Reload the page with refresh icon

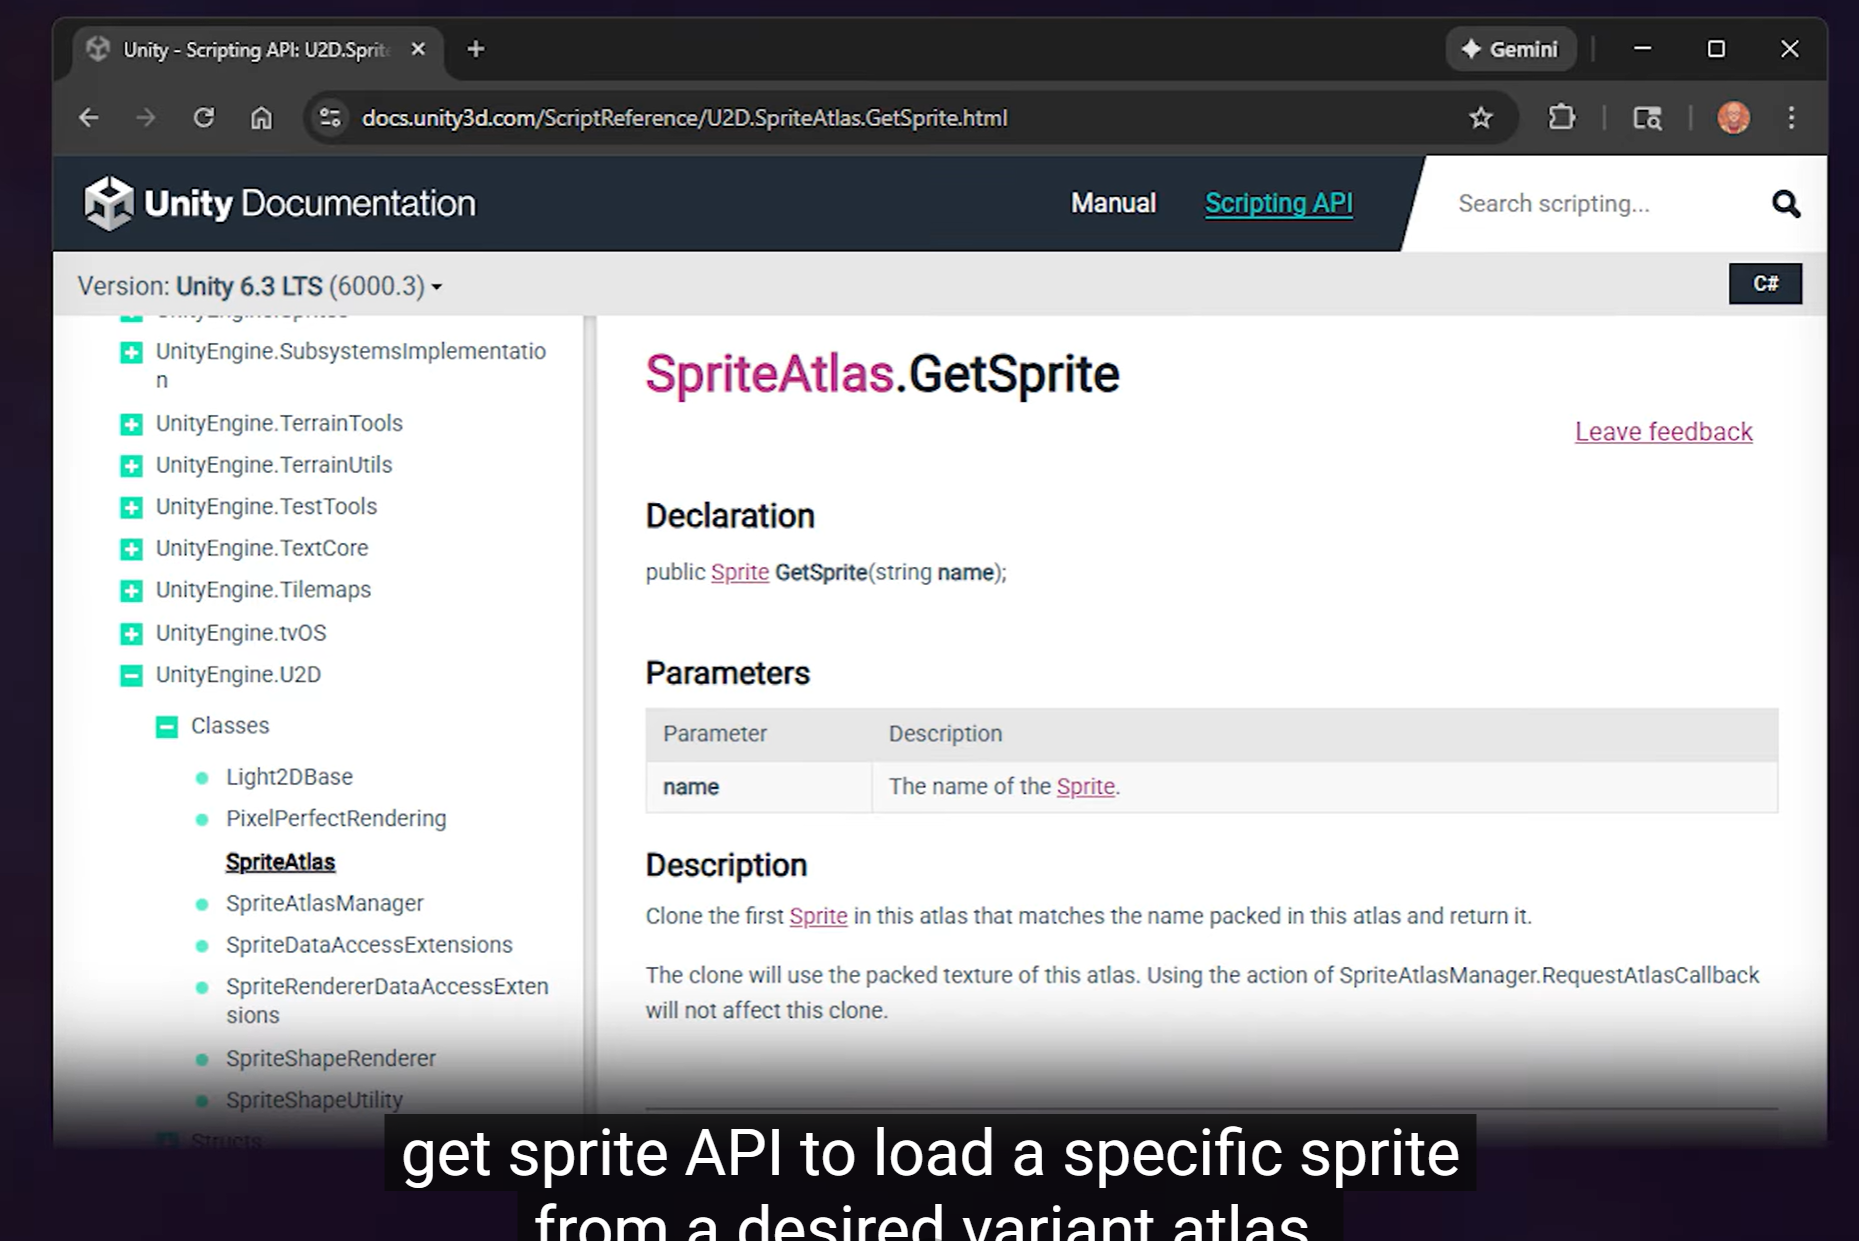(x=204, y=118)
